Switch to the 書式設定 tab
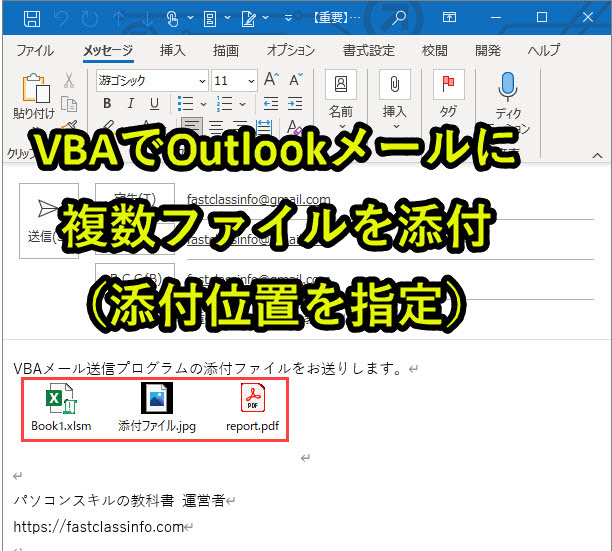Viewport: 612px width, 551px height. click(x=368, y=50)
